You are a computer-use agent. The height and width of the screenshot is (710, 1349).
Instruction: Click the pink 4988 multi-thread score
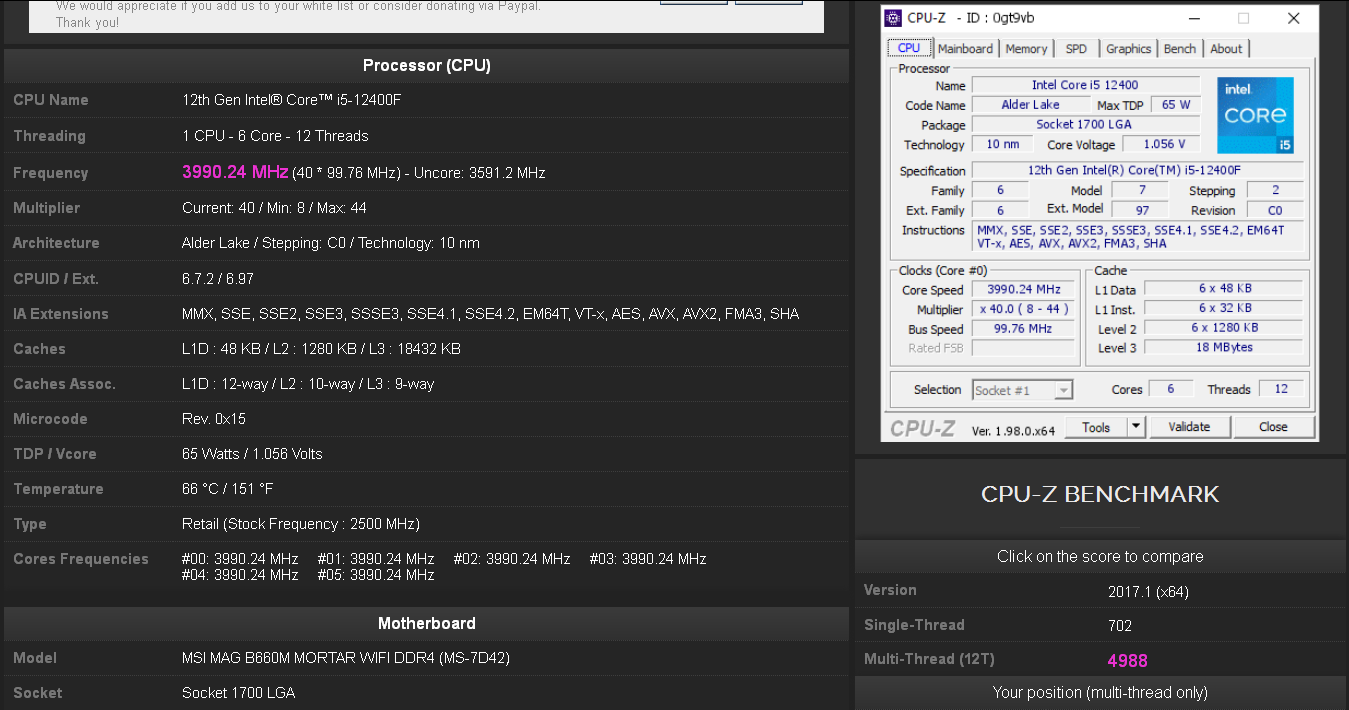pos(1127,661)
